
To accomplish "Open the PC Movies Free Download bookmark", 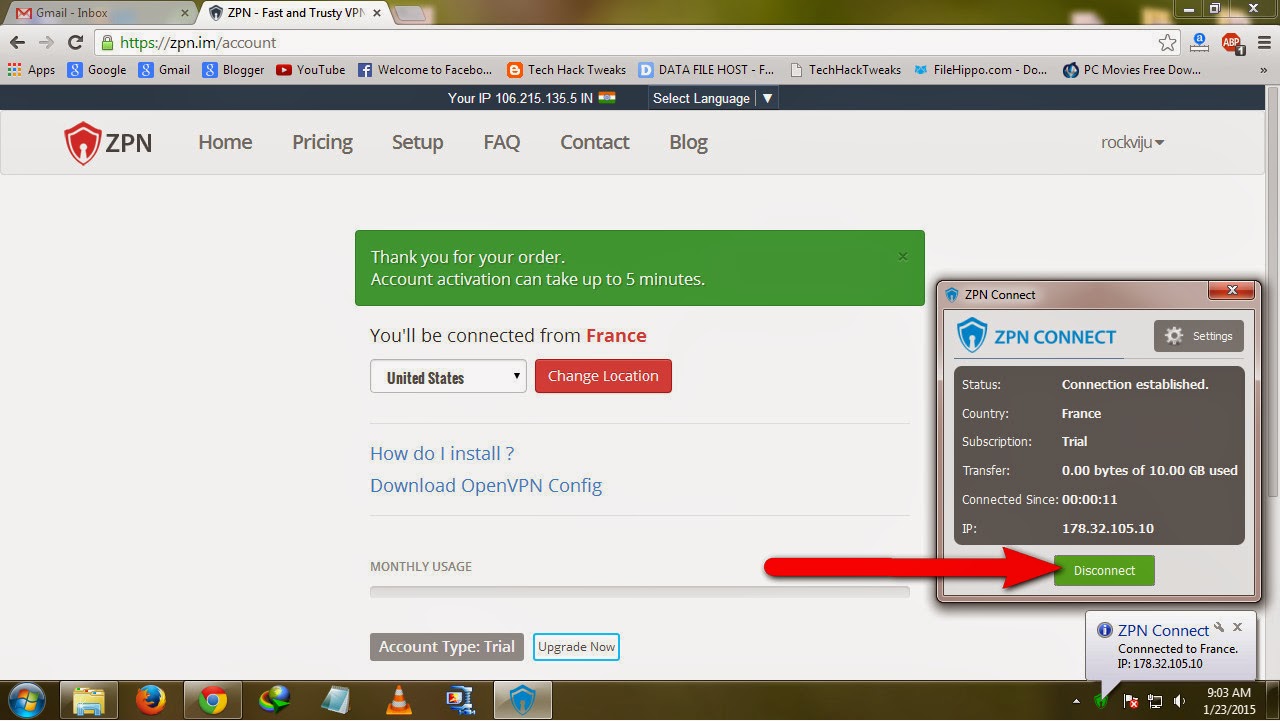I will [x=1132, y=70].
